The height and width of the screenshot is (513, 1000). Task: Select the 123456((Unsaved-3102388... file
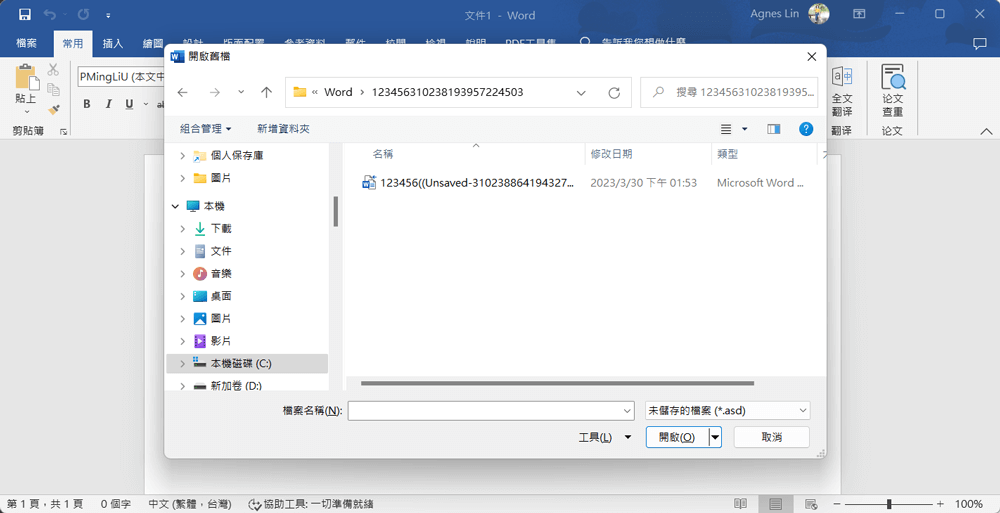click(x=469, y=183)
